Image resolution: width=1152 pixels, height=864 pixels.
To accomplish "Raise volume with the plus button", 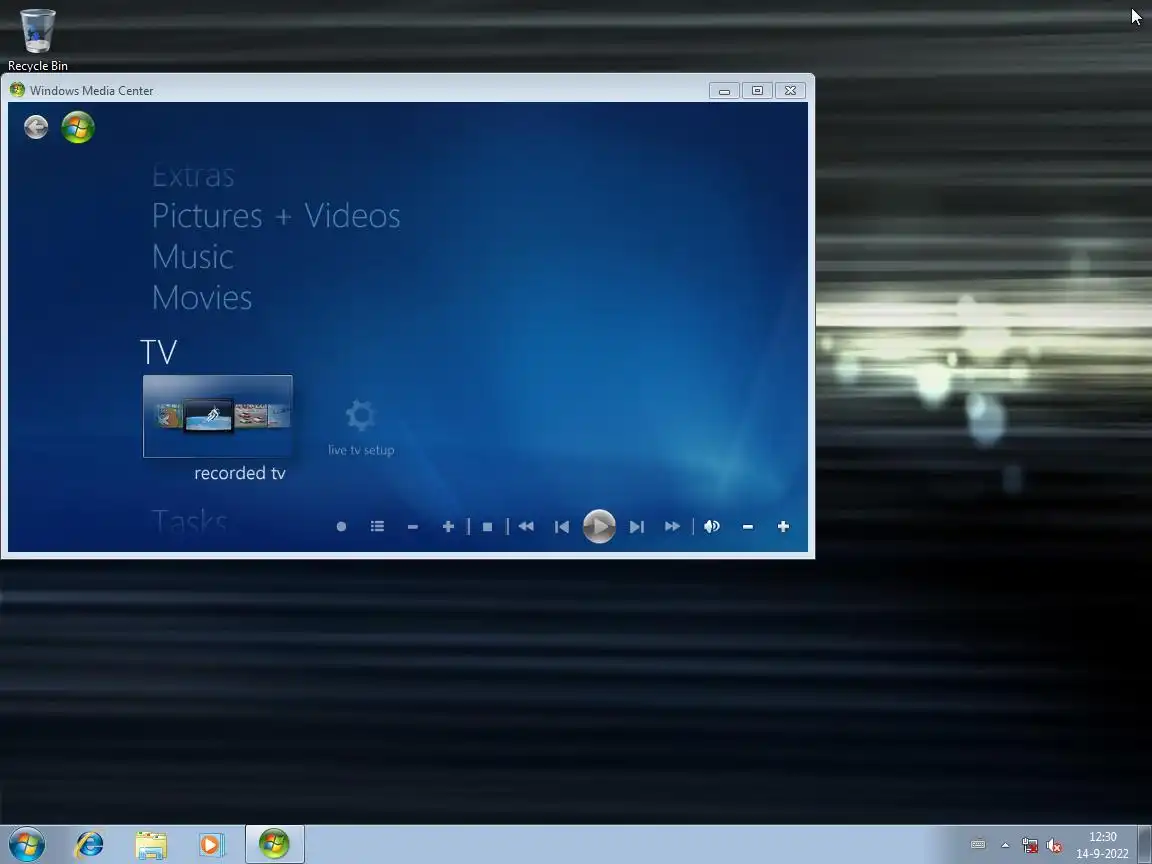I will pyautogui.click(x=783, y=526).
